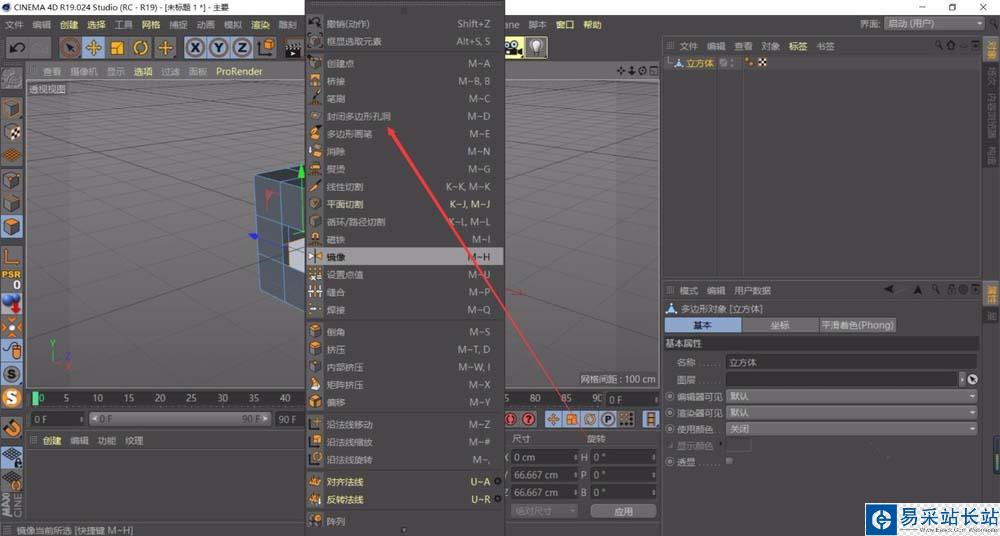The width and height of the screenshot is (1000, 536).
Task: Toggle the Z axis lock
Action: click(242, 47)
